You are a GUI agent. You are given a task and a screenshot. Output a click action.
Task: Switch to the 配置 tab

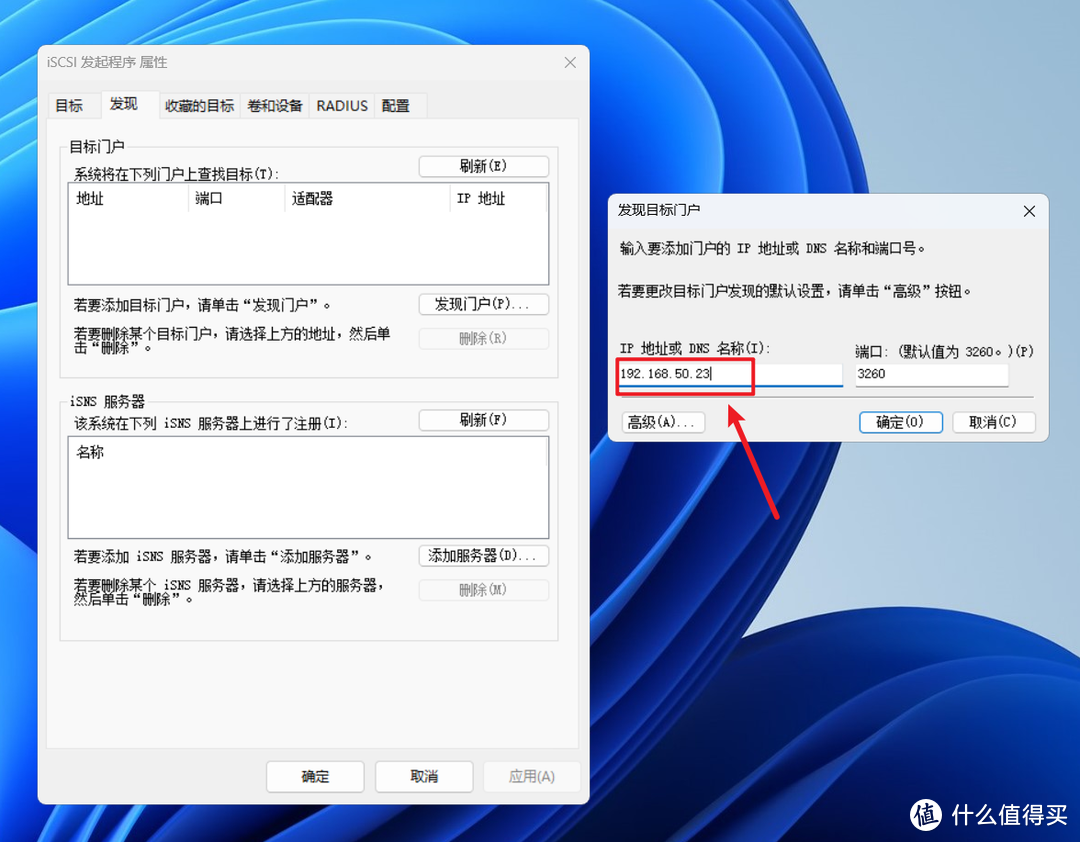pos(394,105)
